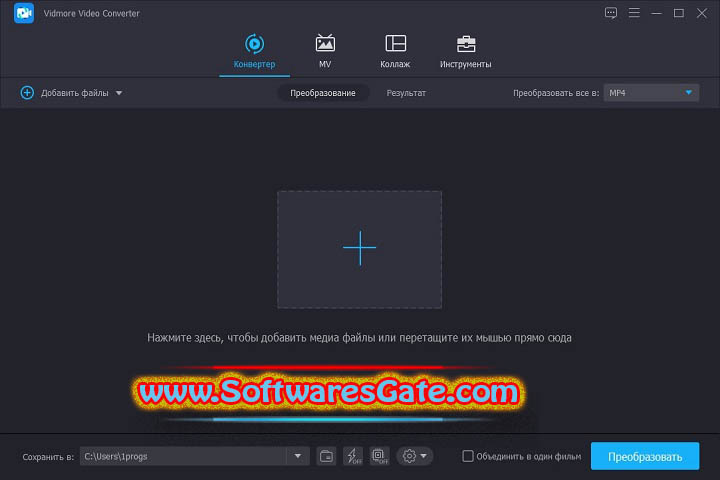720x480 pixels.
Task: Open the output folder icon
Action: 326,456
